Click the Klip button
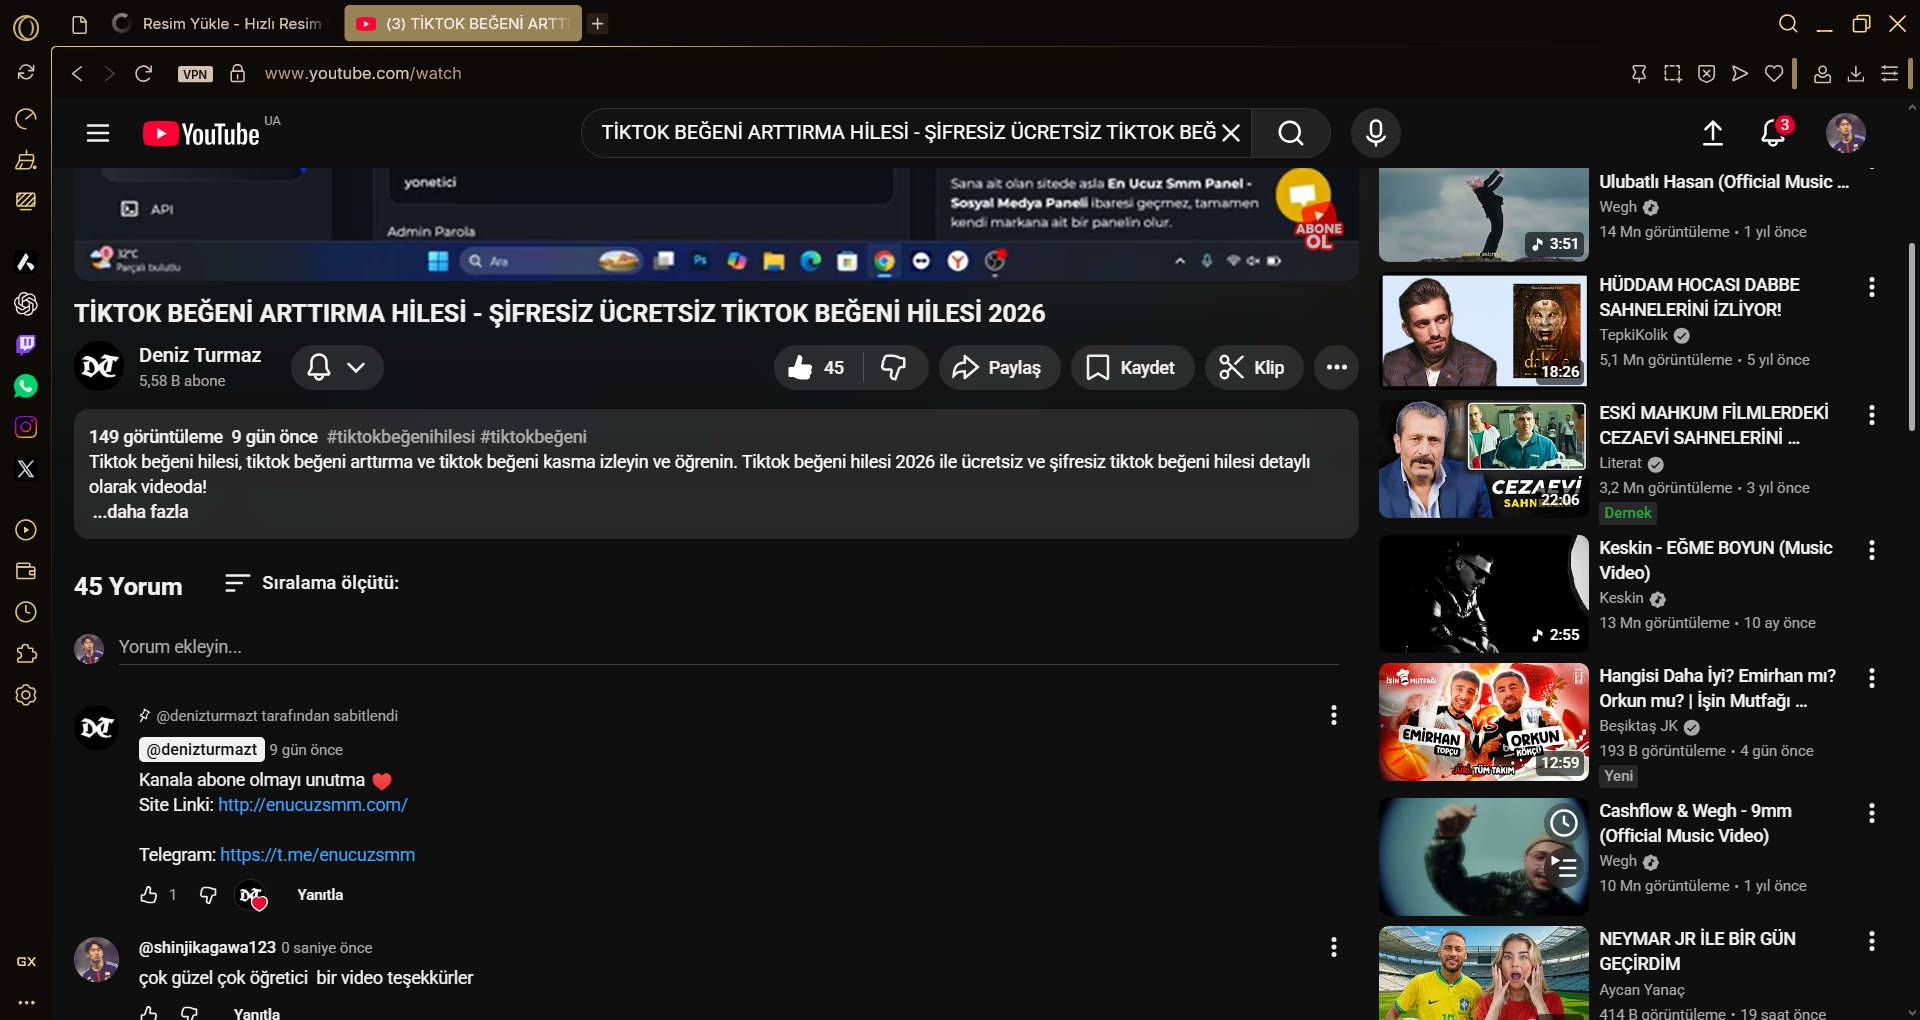 pos(1254,368)
